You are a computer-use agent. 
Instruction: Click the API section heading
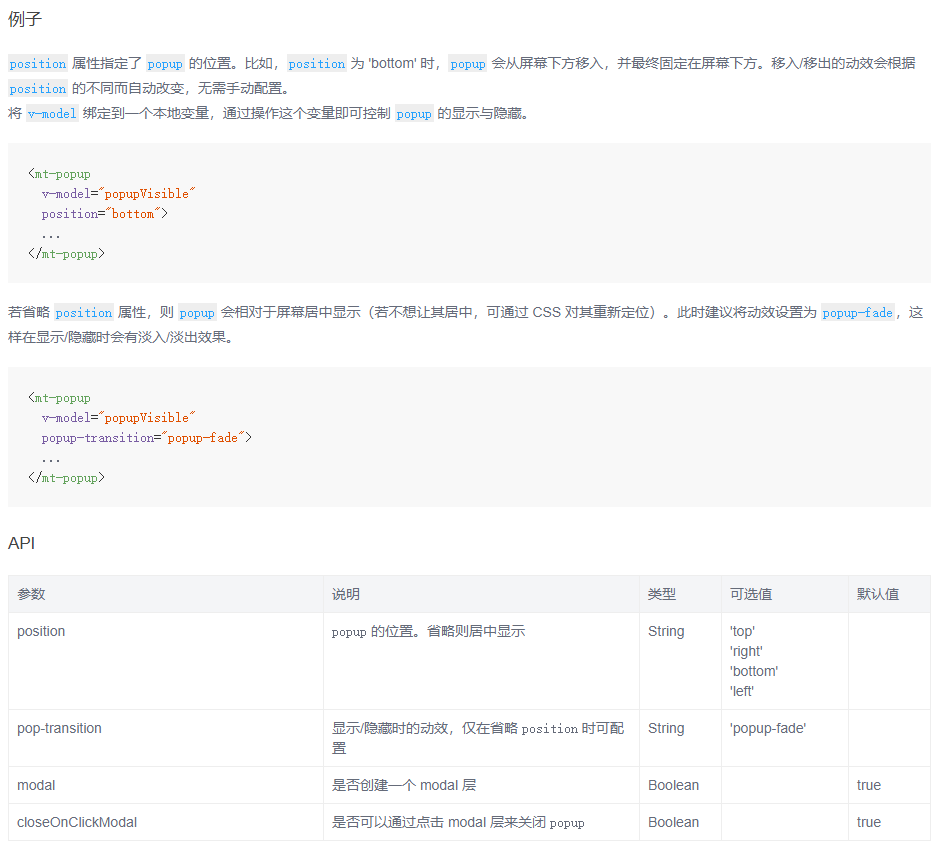[x=22, y=543]
